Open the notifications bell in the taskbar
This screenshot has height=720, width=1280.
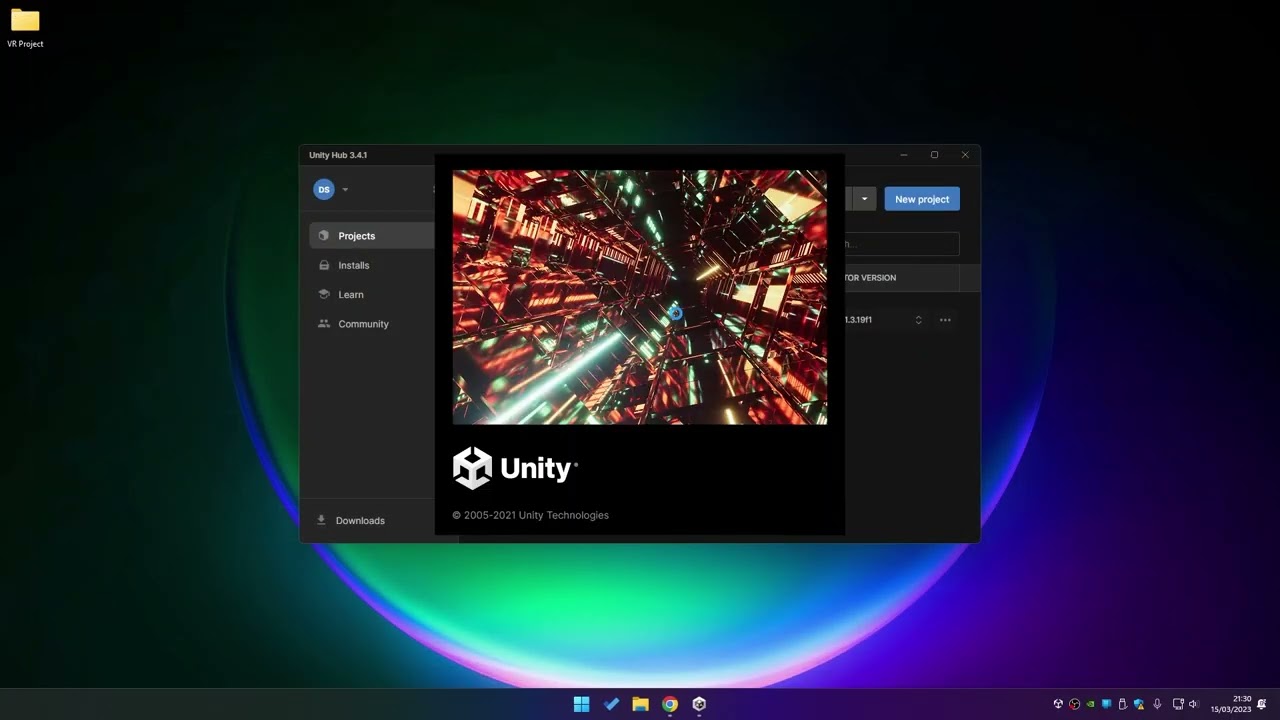point(1262,704)
